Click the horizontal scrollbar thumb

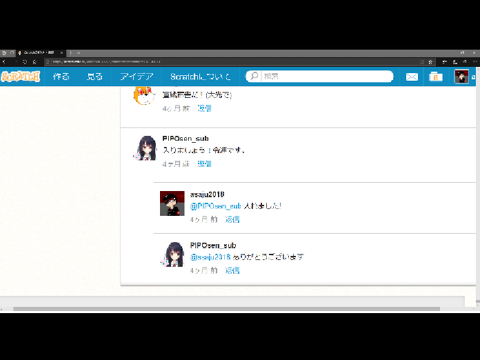pyautogui.click(x=227, y=309)
